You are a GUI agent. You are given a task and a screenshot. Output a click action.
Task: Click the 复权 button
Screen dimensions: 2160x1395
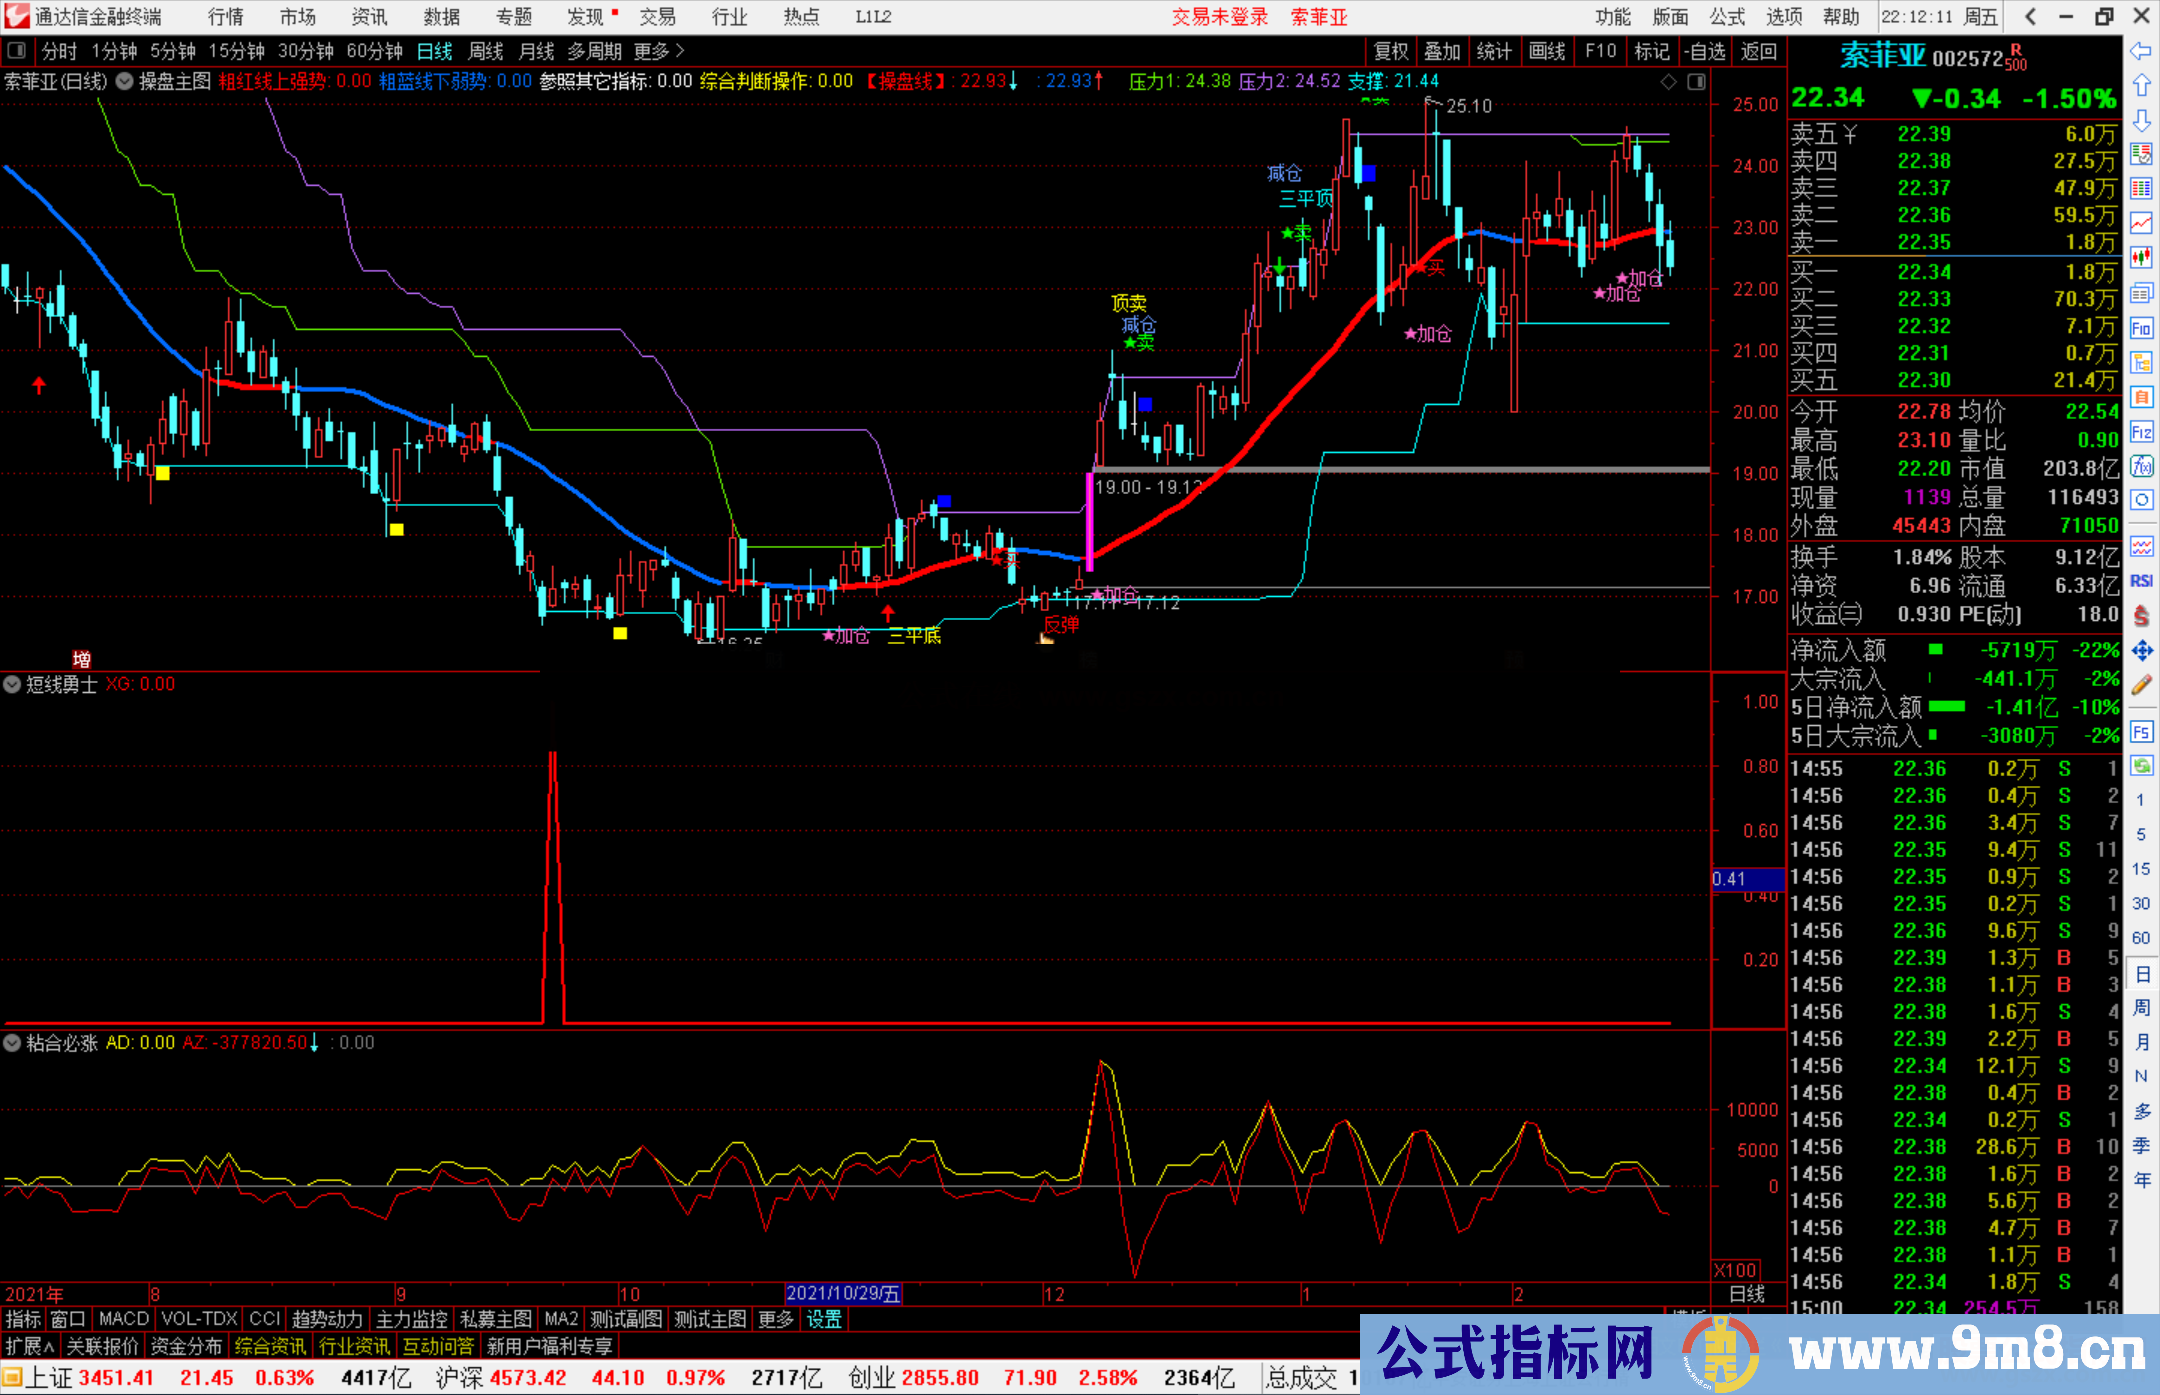[x=1390, y=51]
